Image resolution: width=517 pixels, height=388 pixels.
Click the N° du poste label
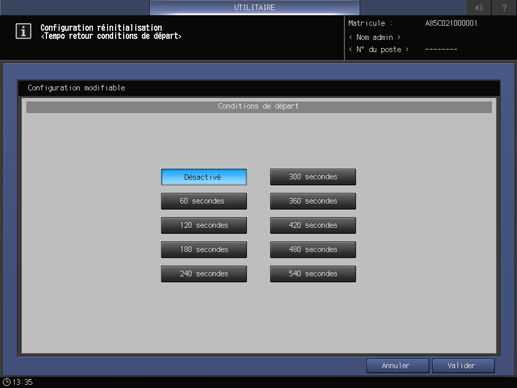click(378, 49)
